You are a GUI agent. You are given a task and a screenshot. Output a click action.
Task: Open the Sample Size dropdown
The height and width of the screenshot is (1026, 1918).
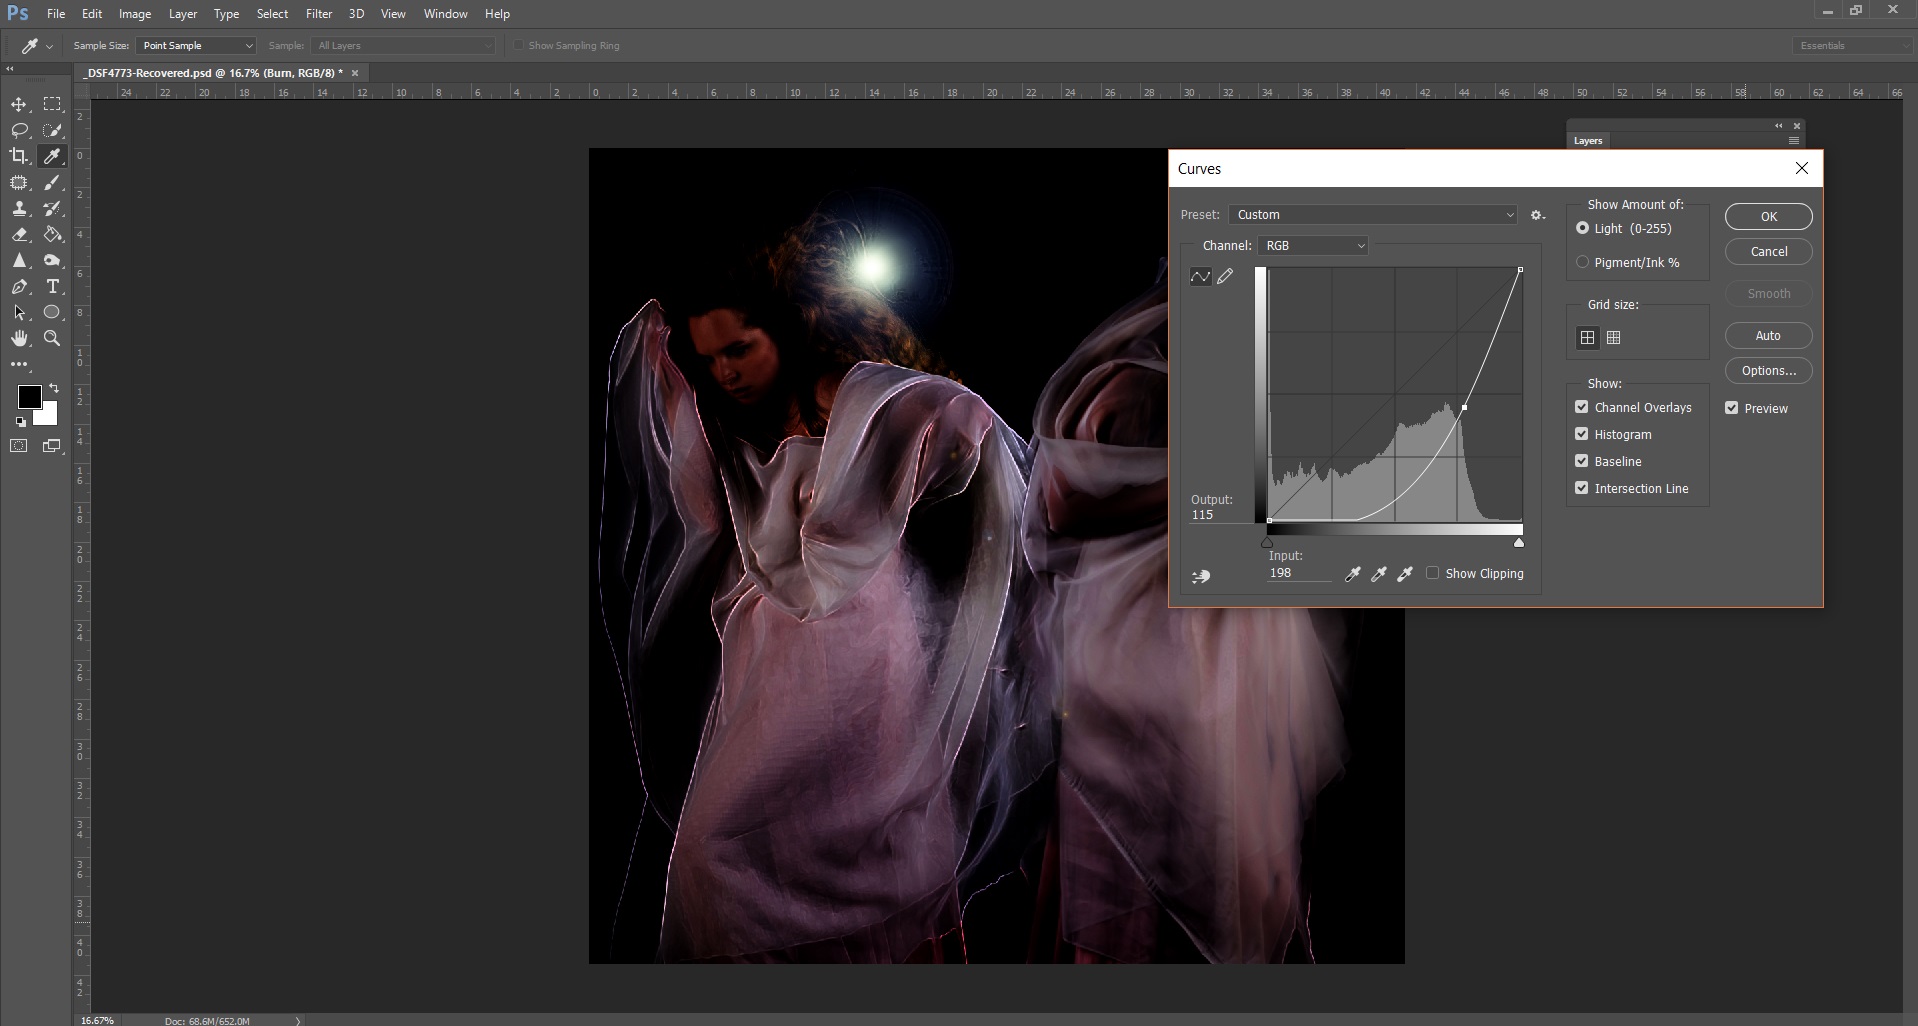[x=196, y=46]
